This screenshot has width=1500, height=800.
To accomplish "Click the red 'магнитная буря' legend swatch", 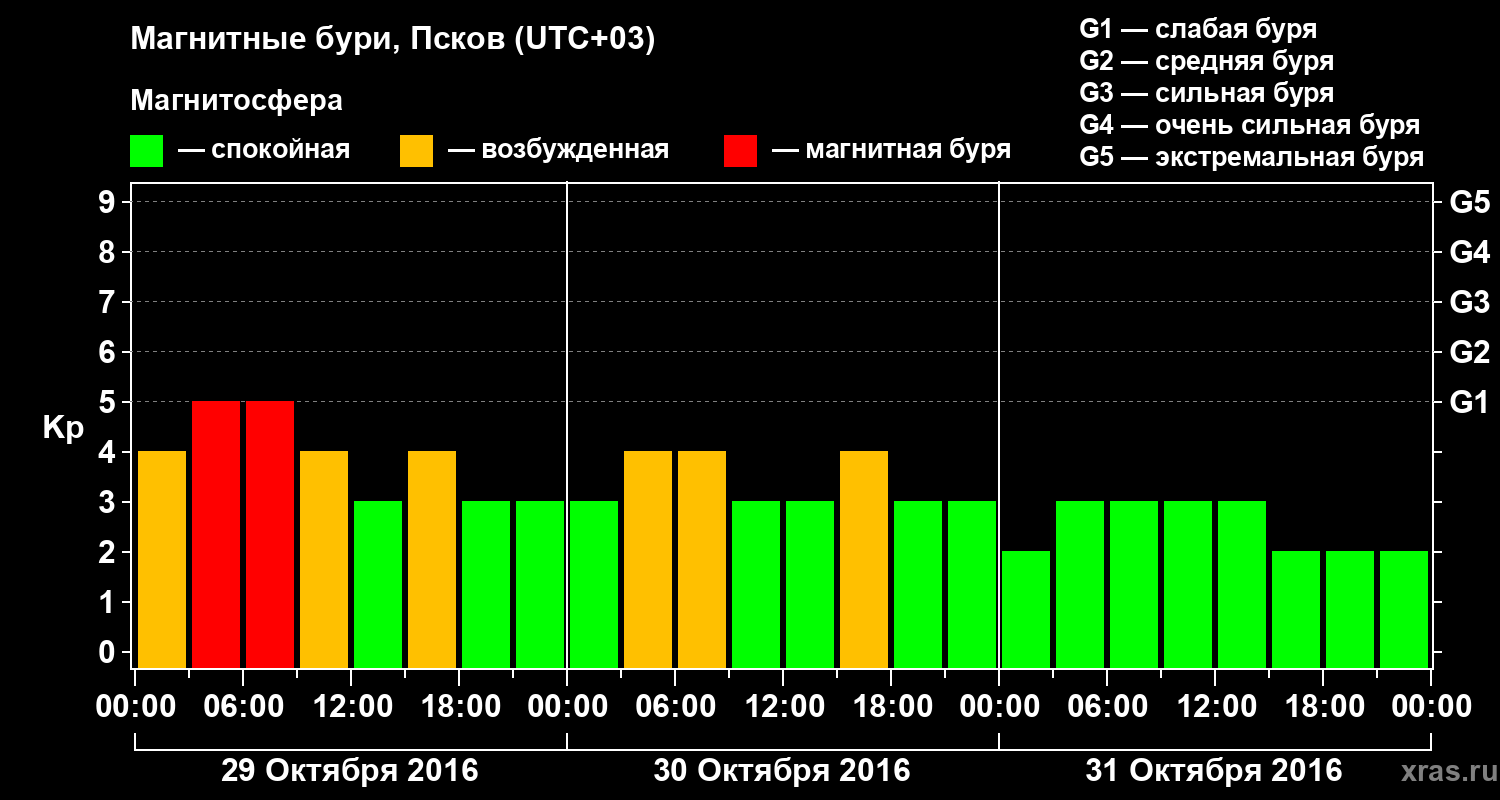I will click(x=740, y=151).
